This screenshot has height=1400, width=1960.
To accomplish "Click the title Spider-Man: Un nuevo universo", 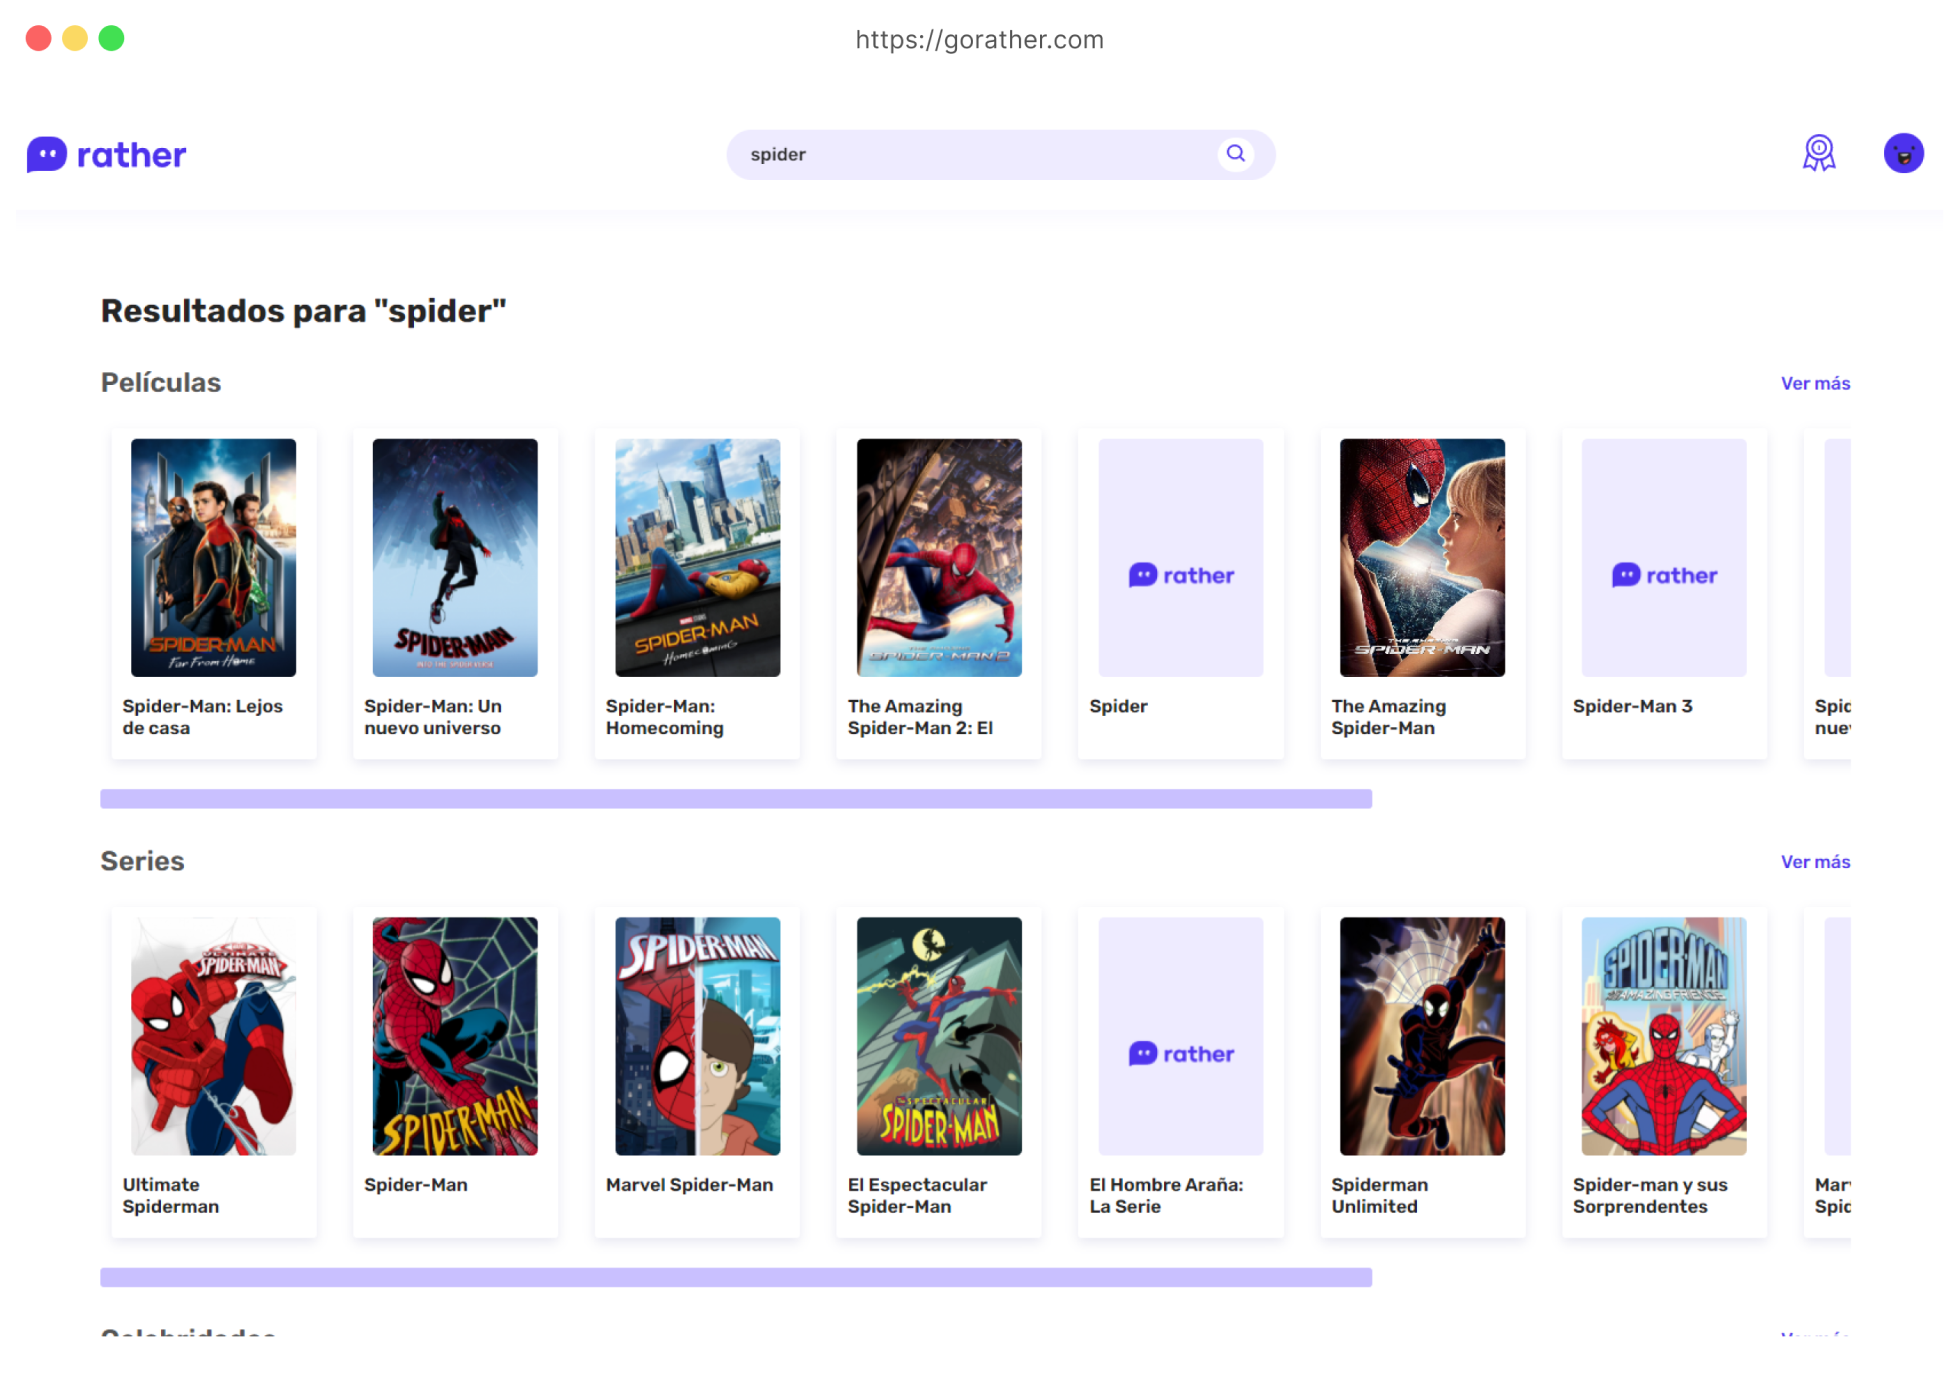I will 433,717.
